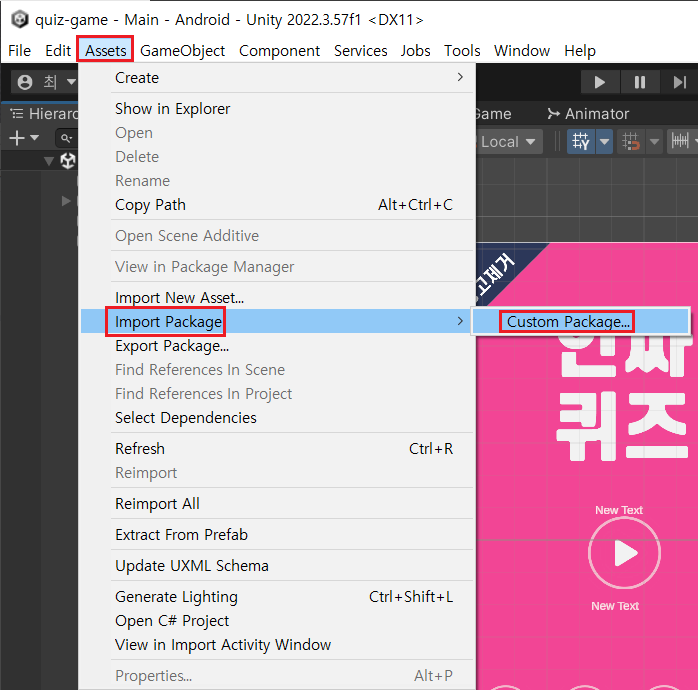Viewport: 698px width, 690px height.
Task: Open the Edit menu
Action: pyautogui.click(x=58, y=51)
